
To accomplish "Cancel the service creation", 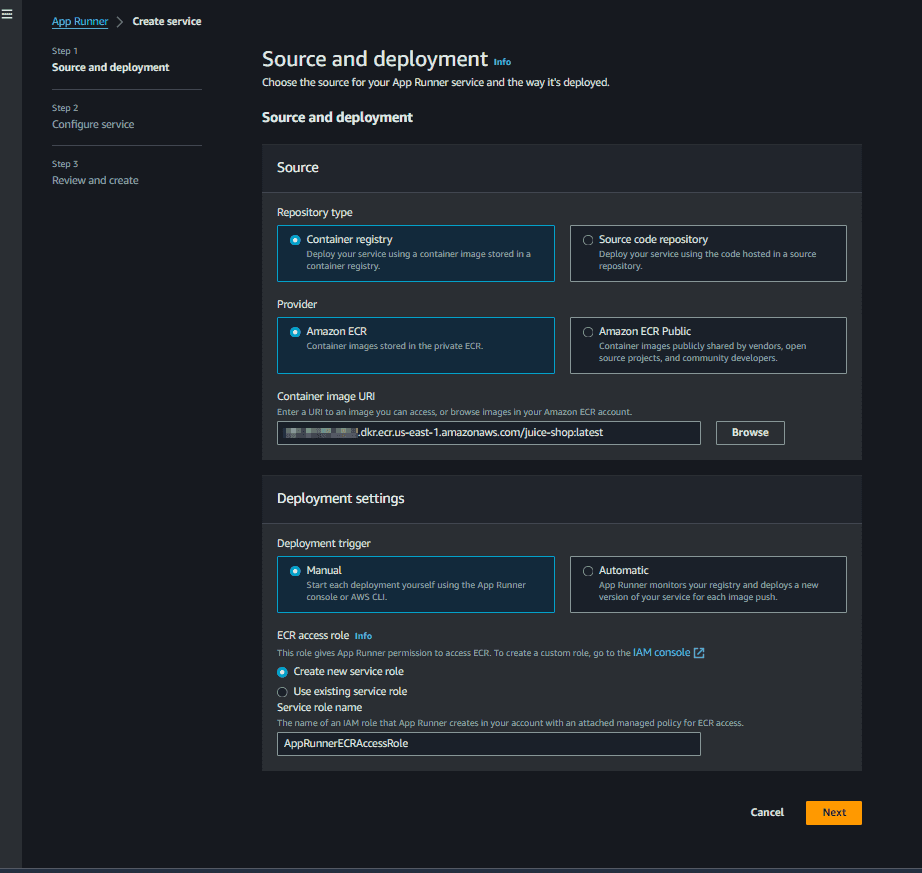I will tap(767, 813).
